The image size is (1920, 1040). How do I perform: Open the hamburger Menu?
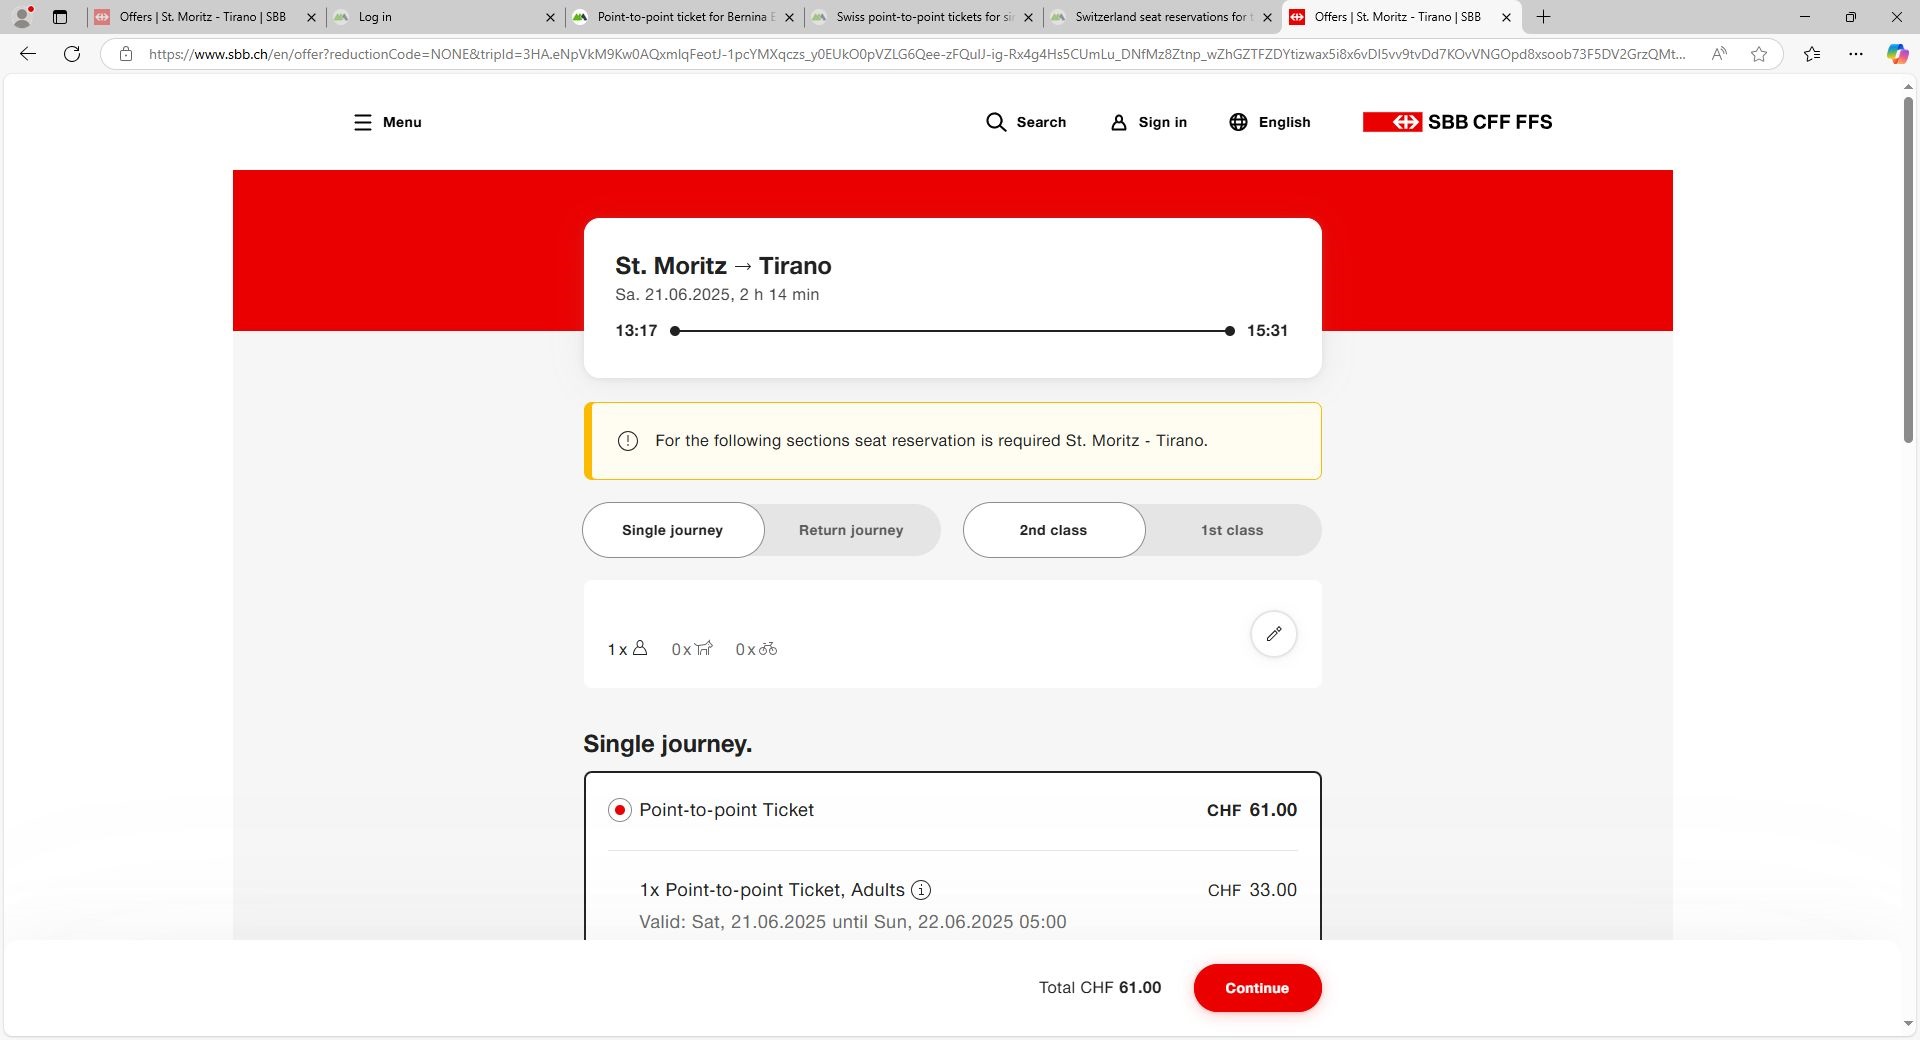point(387,122)
